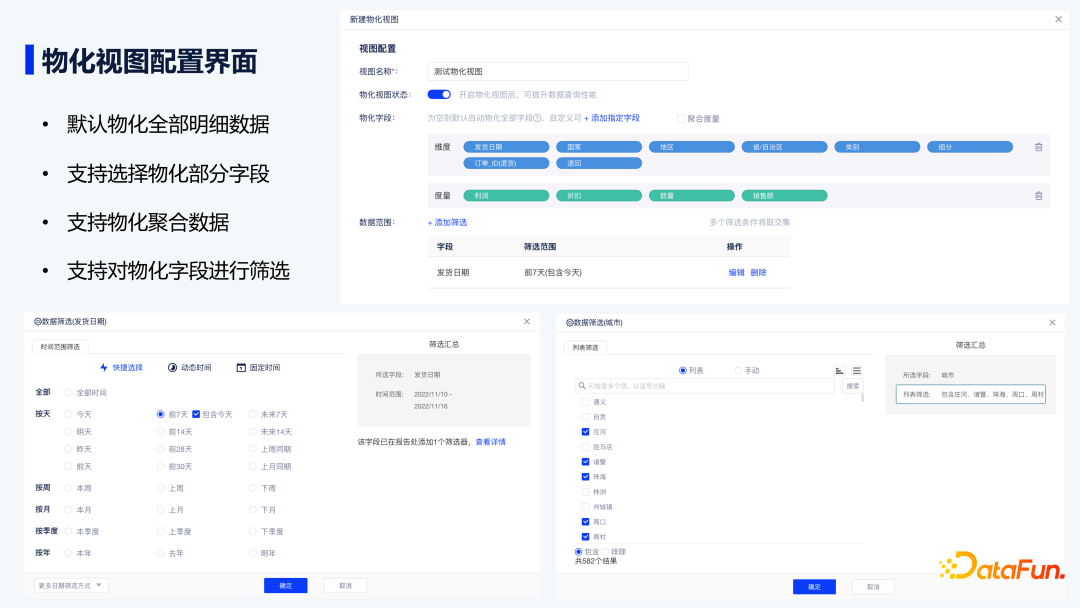
Task: Click 取消 in date filter dialog
Action: (x=345, y=585)
